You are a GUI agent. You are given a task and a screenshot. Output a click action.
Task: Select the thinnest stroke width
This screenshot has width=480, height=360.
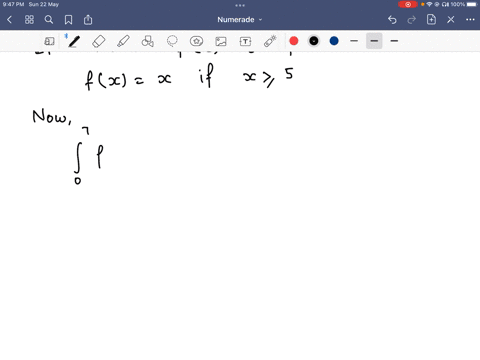tap(354, 41)
